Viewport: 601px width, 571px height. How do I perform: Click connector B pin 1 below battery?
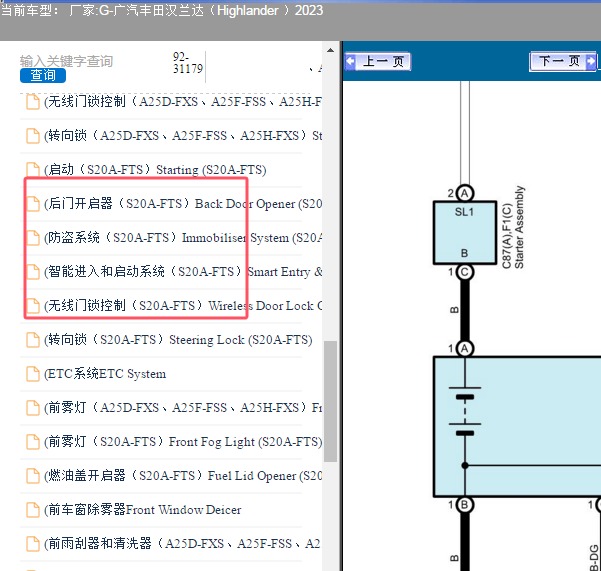[465, 505]
